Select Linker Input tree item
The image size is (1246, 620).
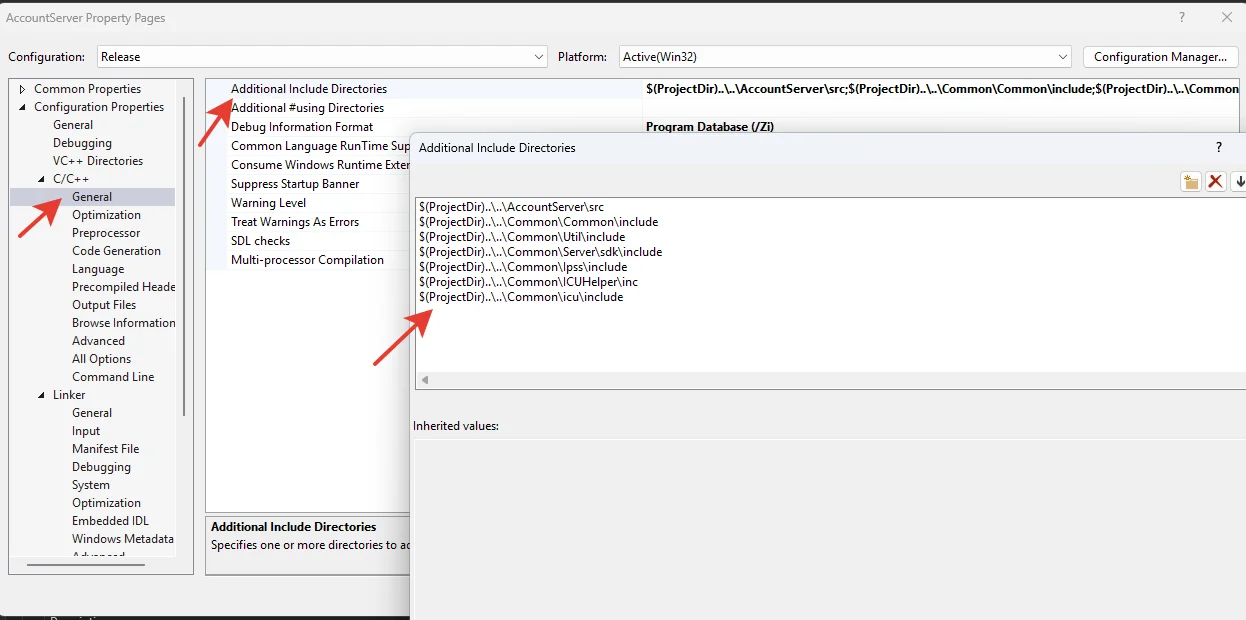86,431
